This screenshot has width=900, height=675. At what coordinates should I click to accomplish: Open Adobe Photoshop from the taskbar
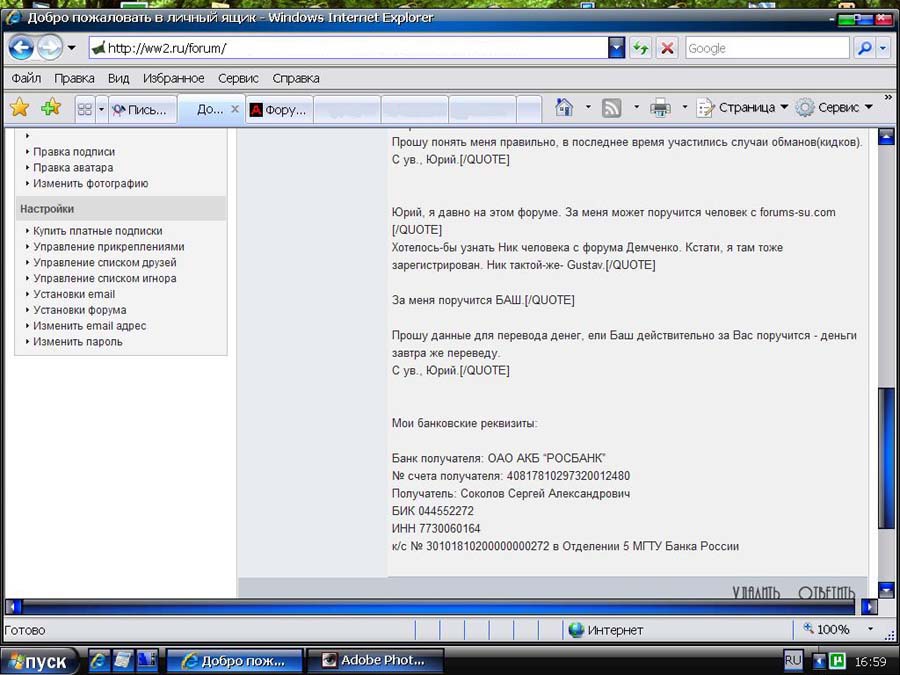point(372,661)
